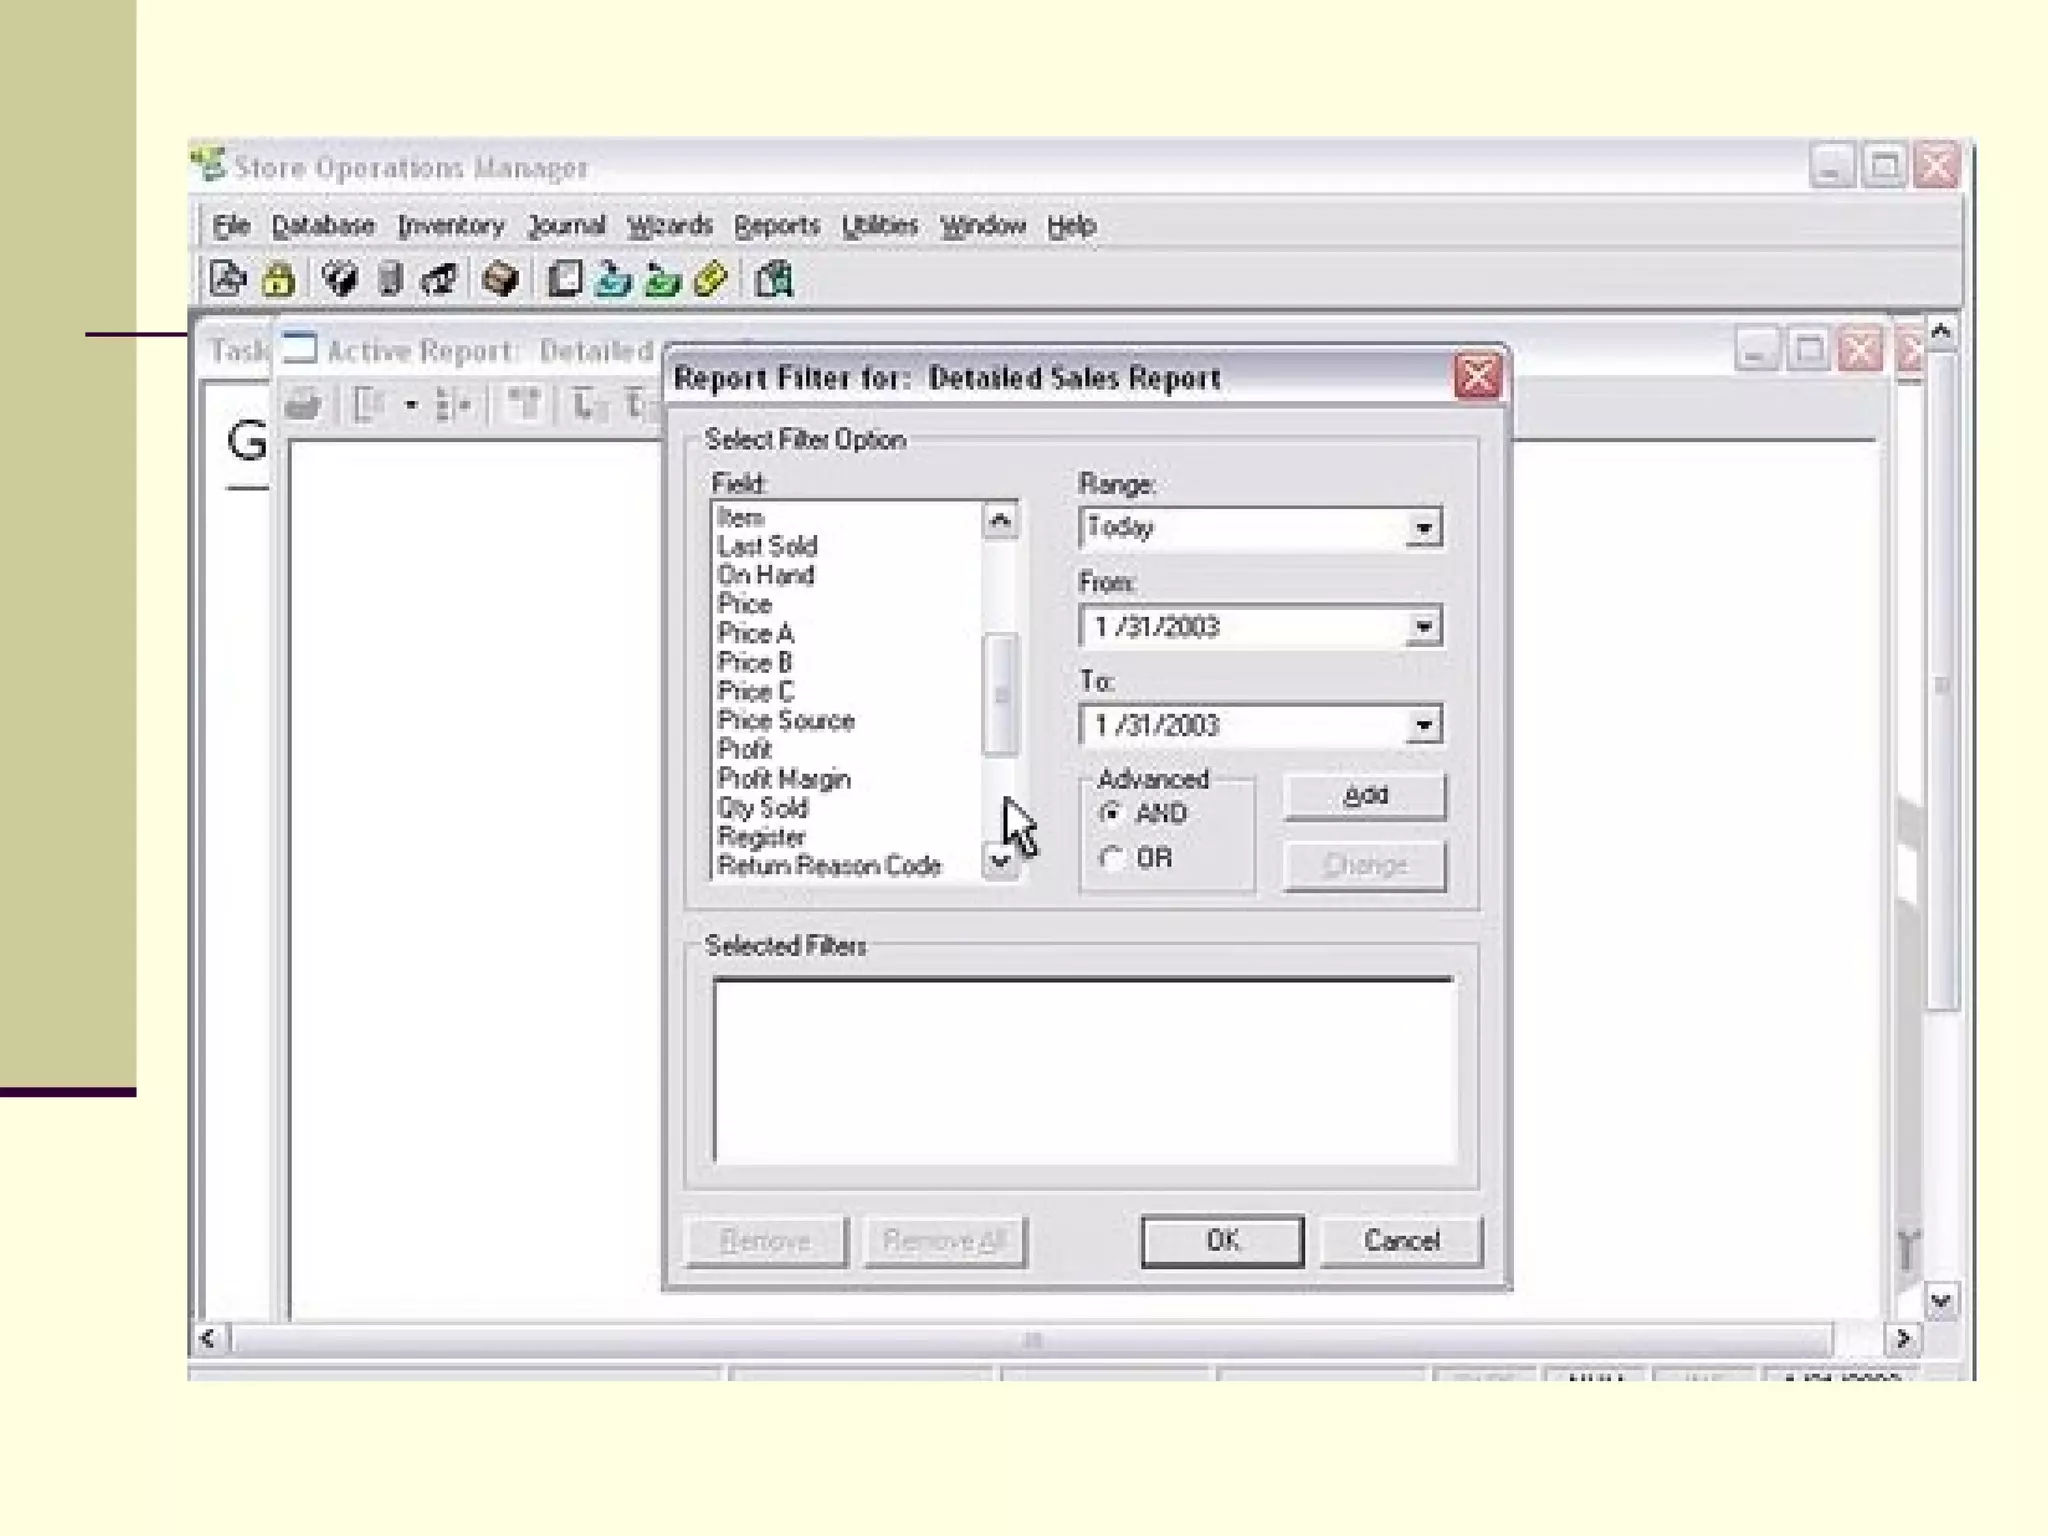Click the first toolbar icon with document arrow
2048x1536 pixels.
228,279
